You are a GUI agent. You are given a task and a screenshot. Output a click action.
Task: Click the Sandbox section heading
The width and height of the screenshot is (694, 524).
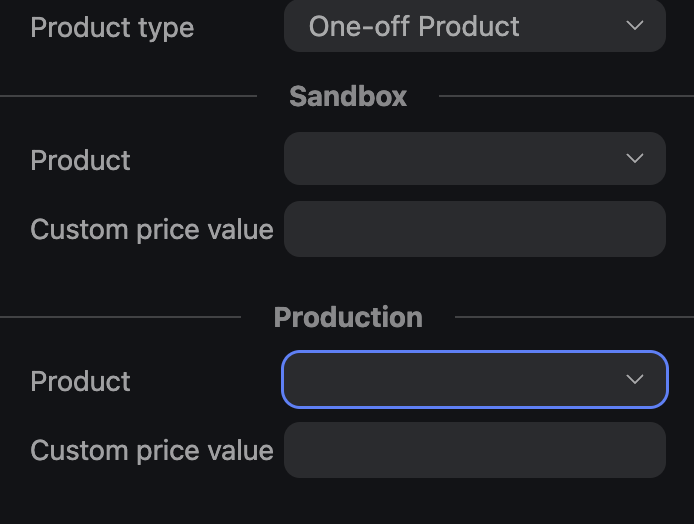pos(348,96)
